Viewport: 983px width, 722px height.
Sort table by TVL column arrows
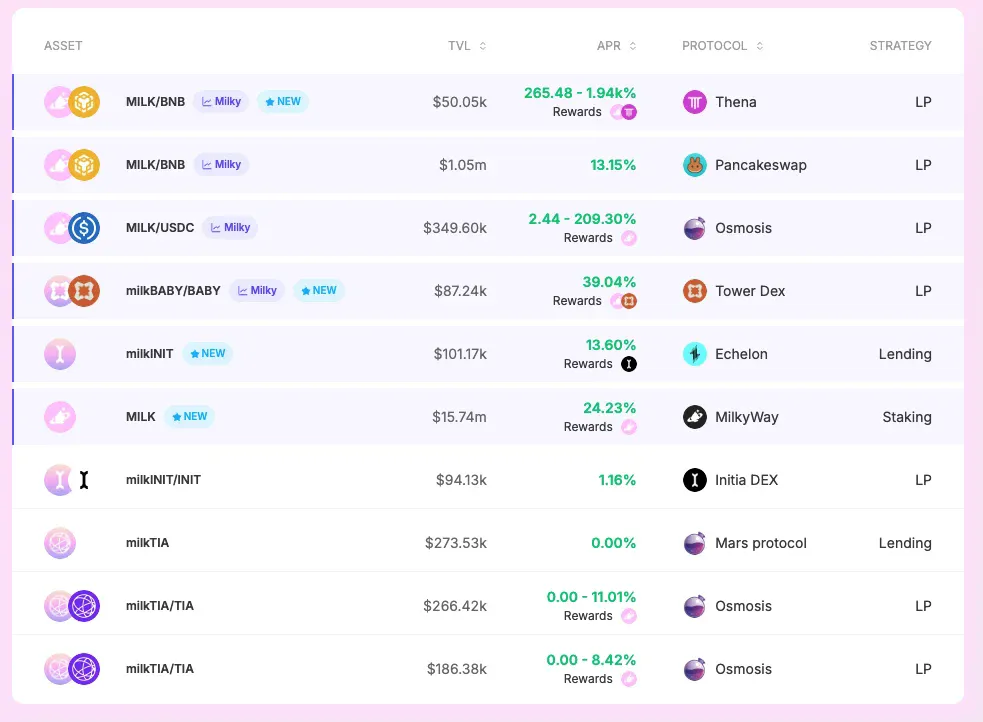[x=483, y=46]
